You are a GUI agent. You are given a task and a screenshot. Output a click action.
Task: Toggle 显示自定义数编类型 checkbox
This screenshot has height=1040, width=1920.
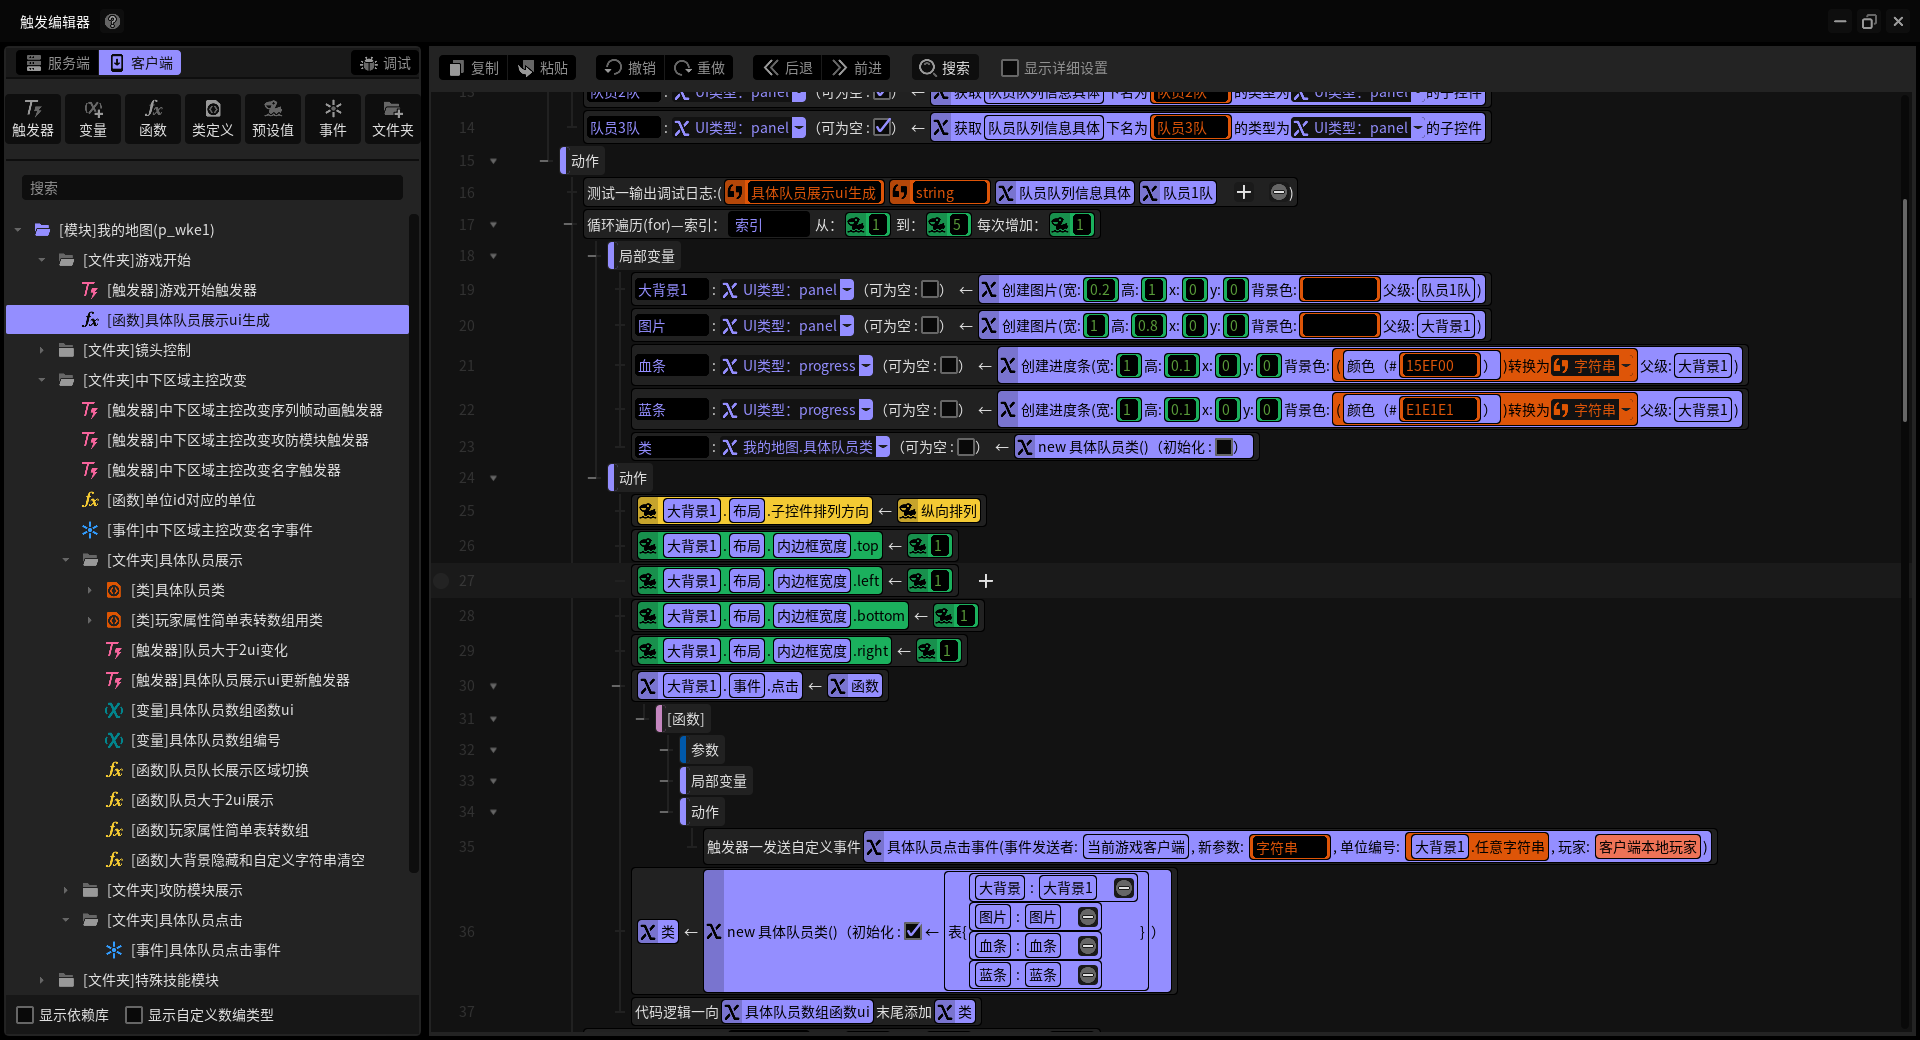(x=134, y=1015)
